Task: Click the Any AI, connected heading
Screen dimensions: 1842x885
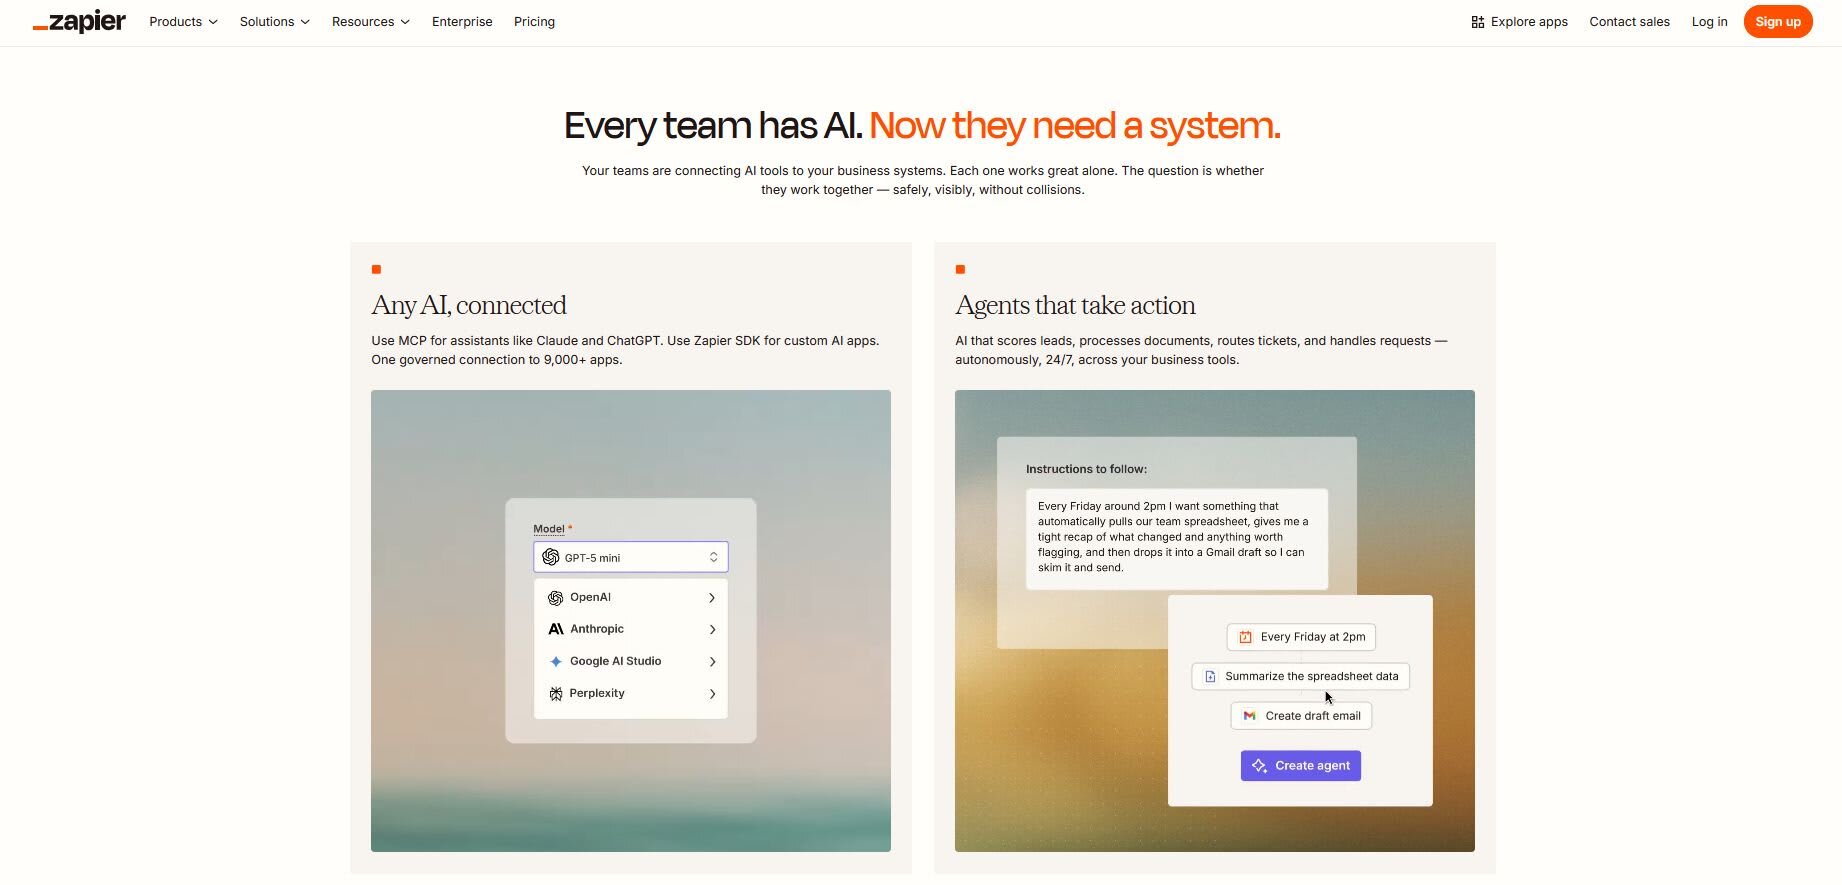Action: click(469, 305)
